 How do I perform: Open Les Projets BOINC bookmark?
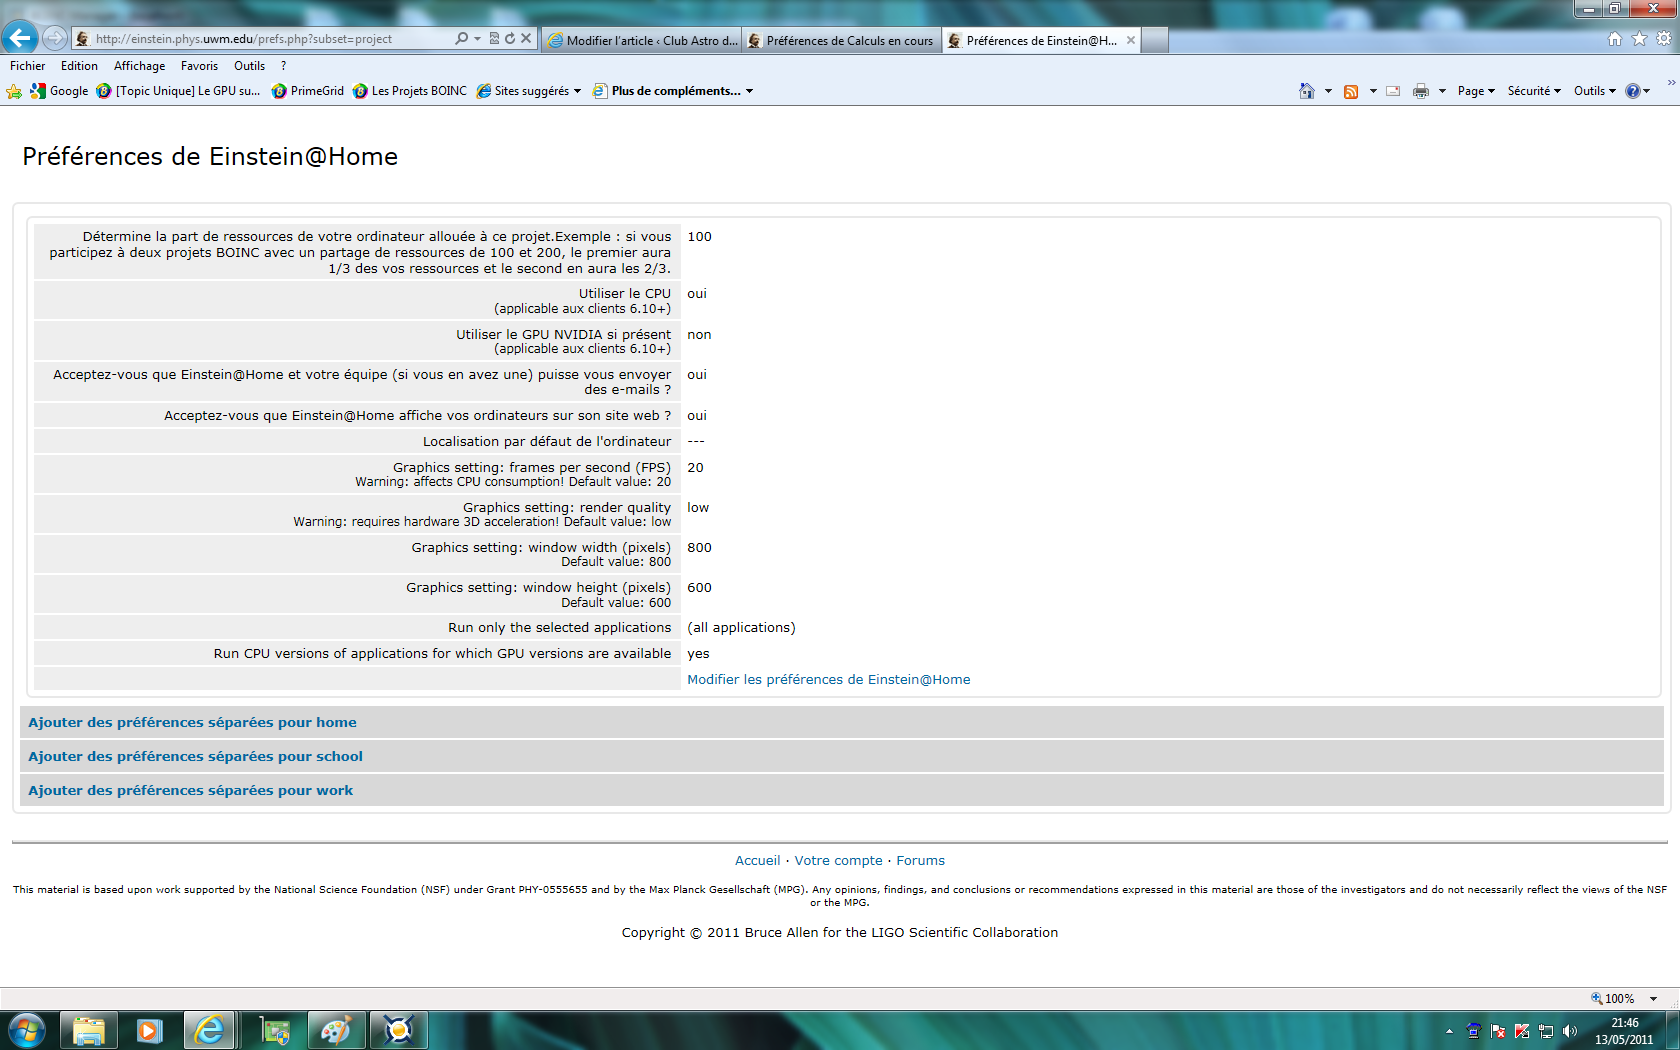pos(410,91)
